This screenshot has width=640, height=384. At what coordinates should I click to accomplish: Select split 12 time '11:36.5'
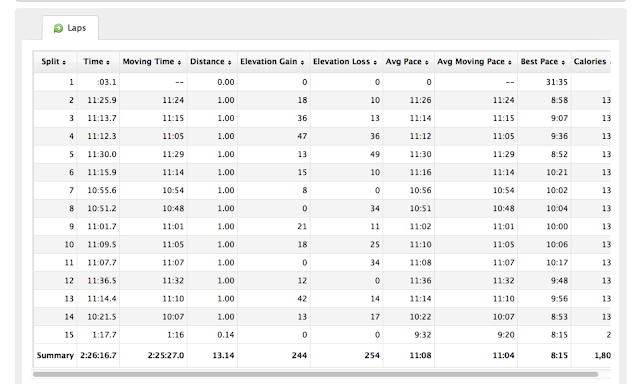tap(102, 280)
